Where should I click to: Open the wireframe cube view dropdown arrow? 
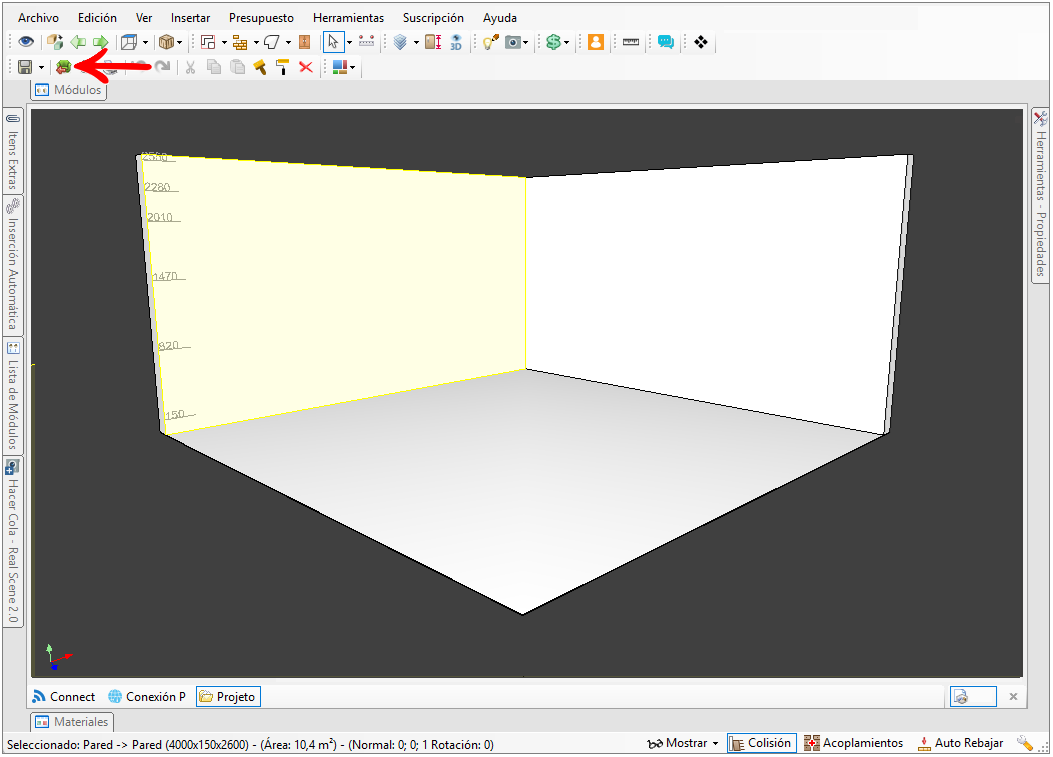click(x=145, y=42)
